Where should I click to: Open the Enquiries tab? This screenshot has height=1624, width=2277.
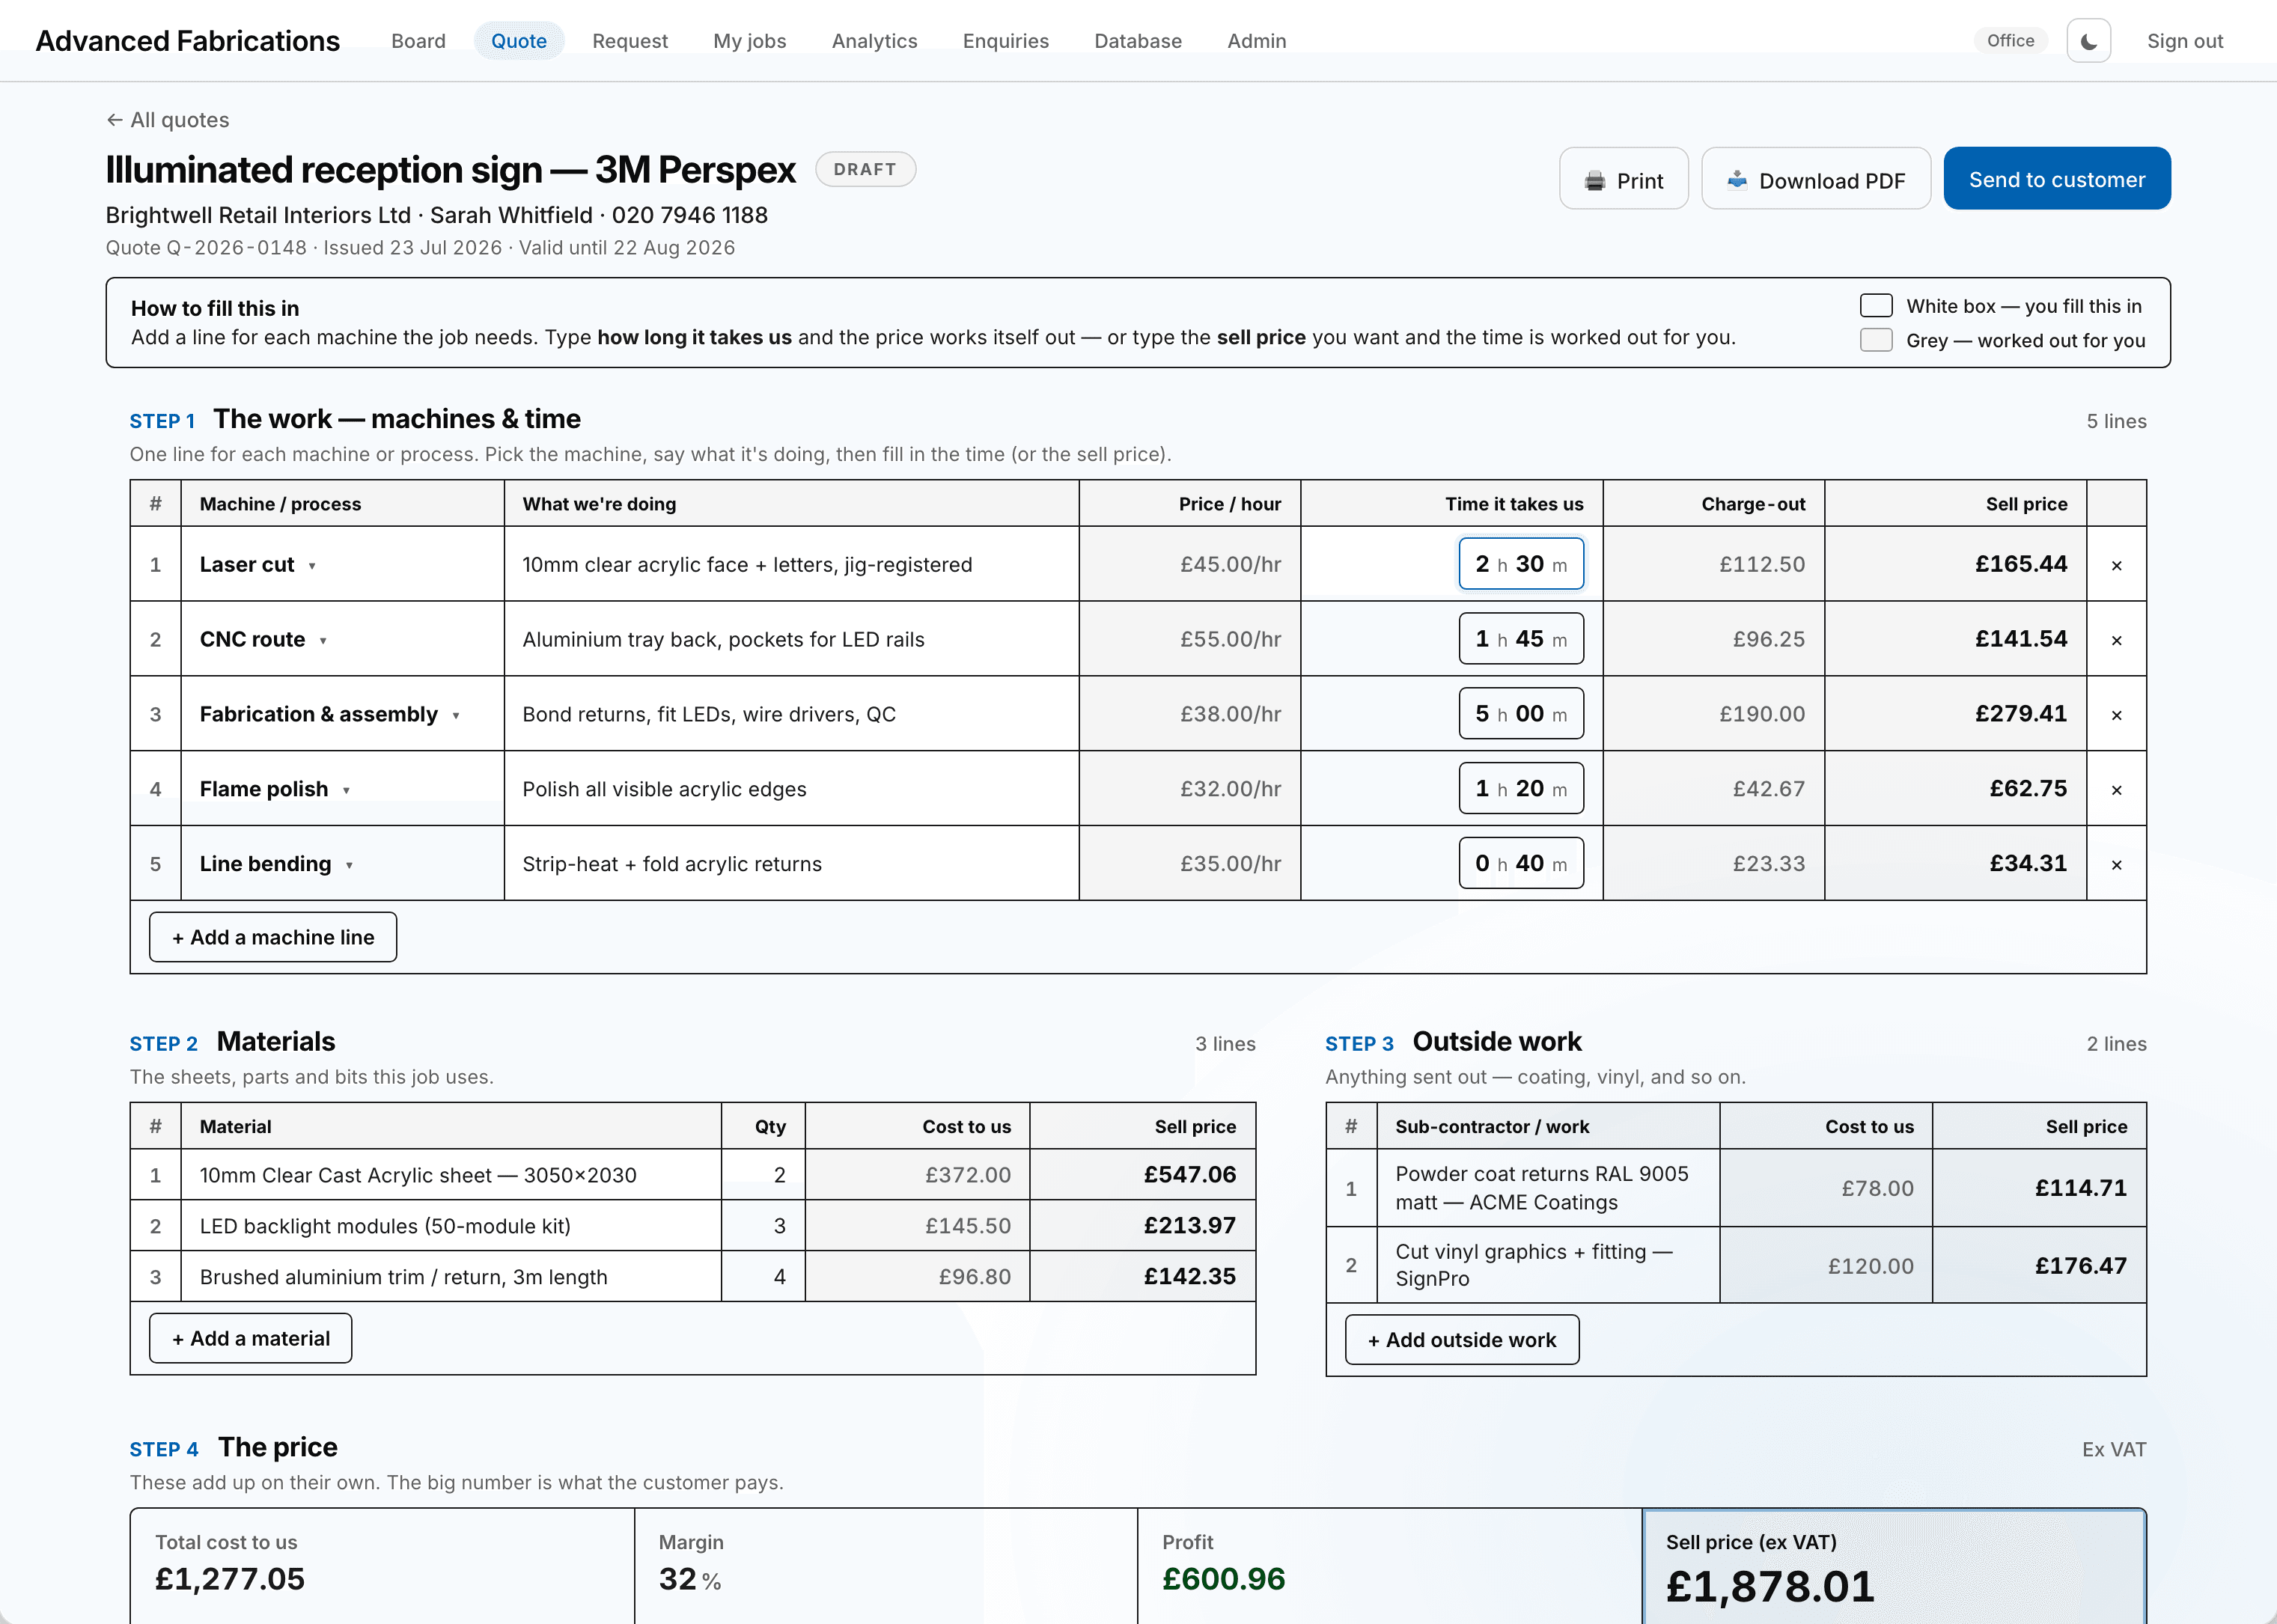[1005, 41]
